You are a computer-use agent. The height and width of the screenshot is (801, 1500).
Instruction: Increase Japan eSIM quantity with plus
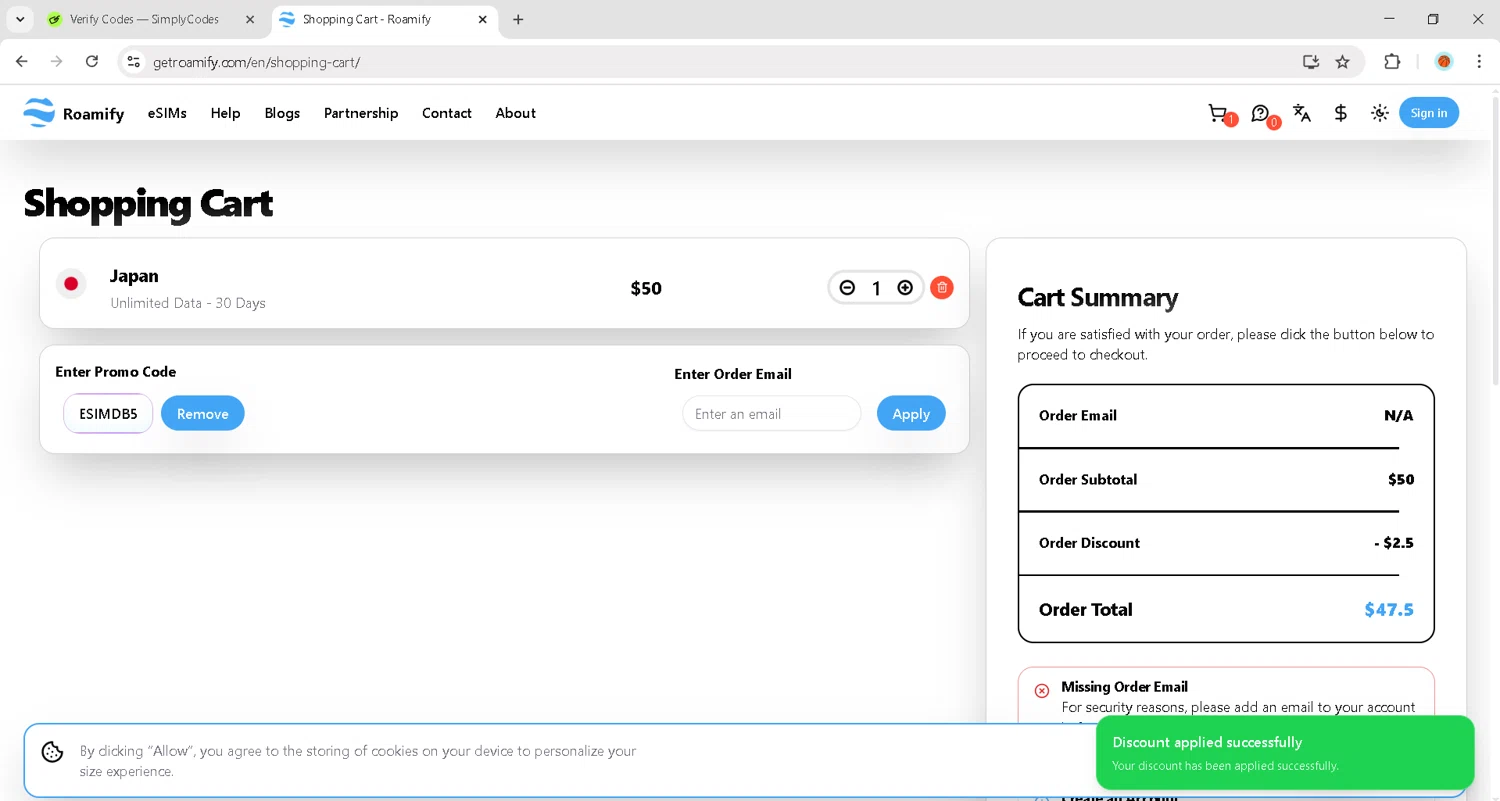tap(905, 288)
